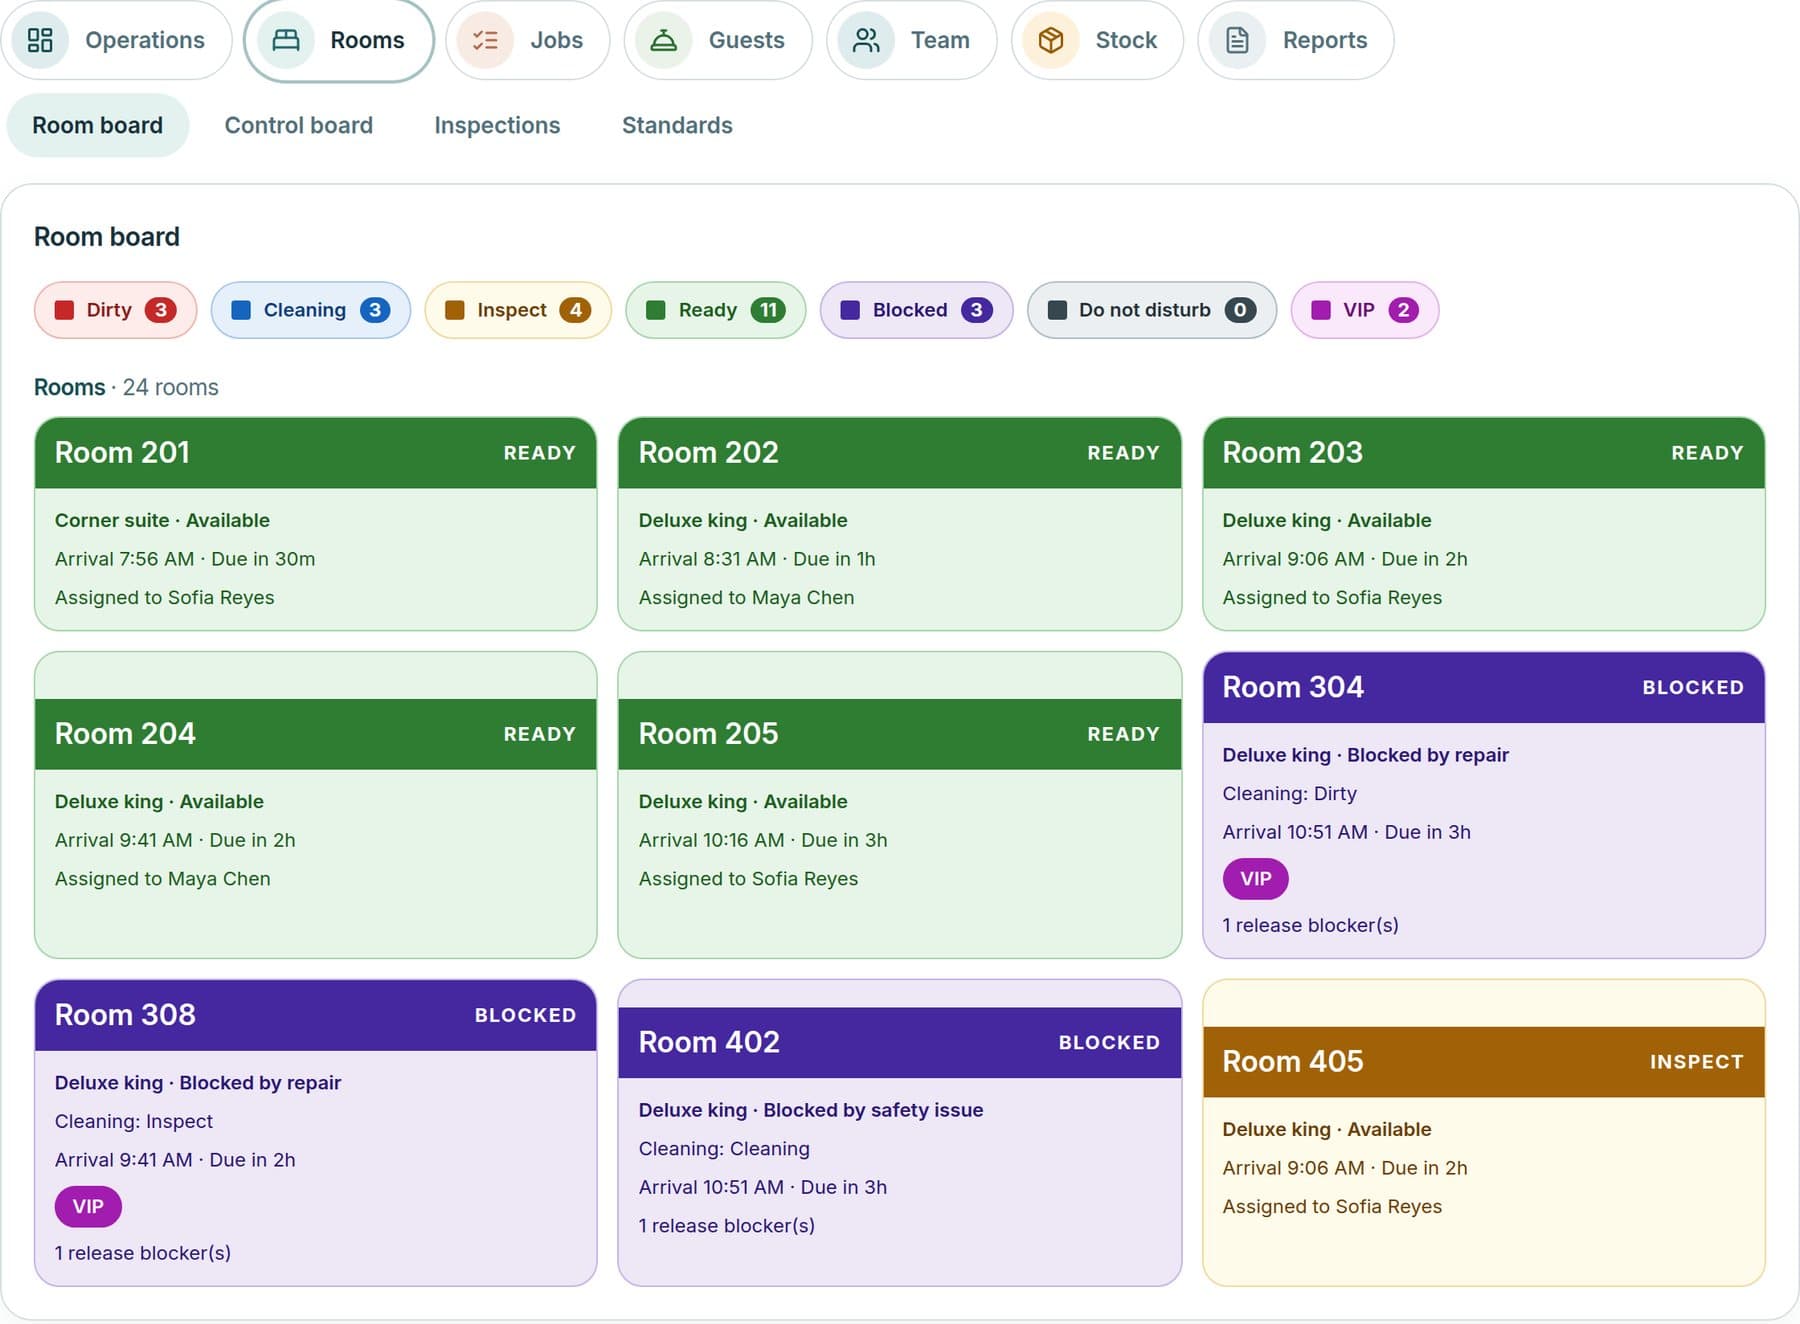Click "1 release blocker(s)" in Room 402
1800x1324 pixels.
tap(727, 1226)
